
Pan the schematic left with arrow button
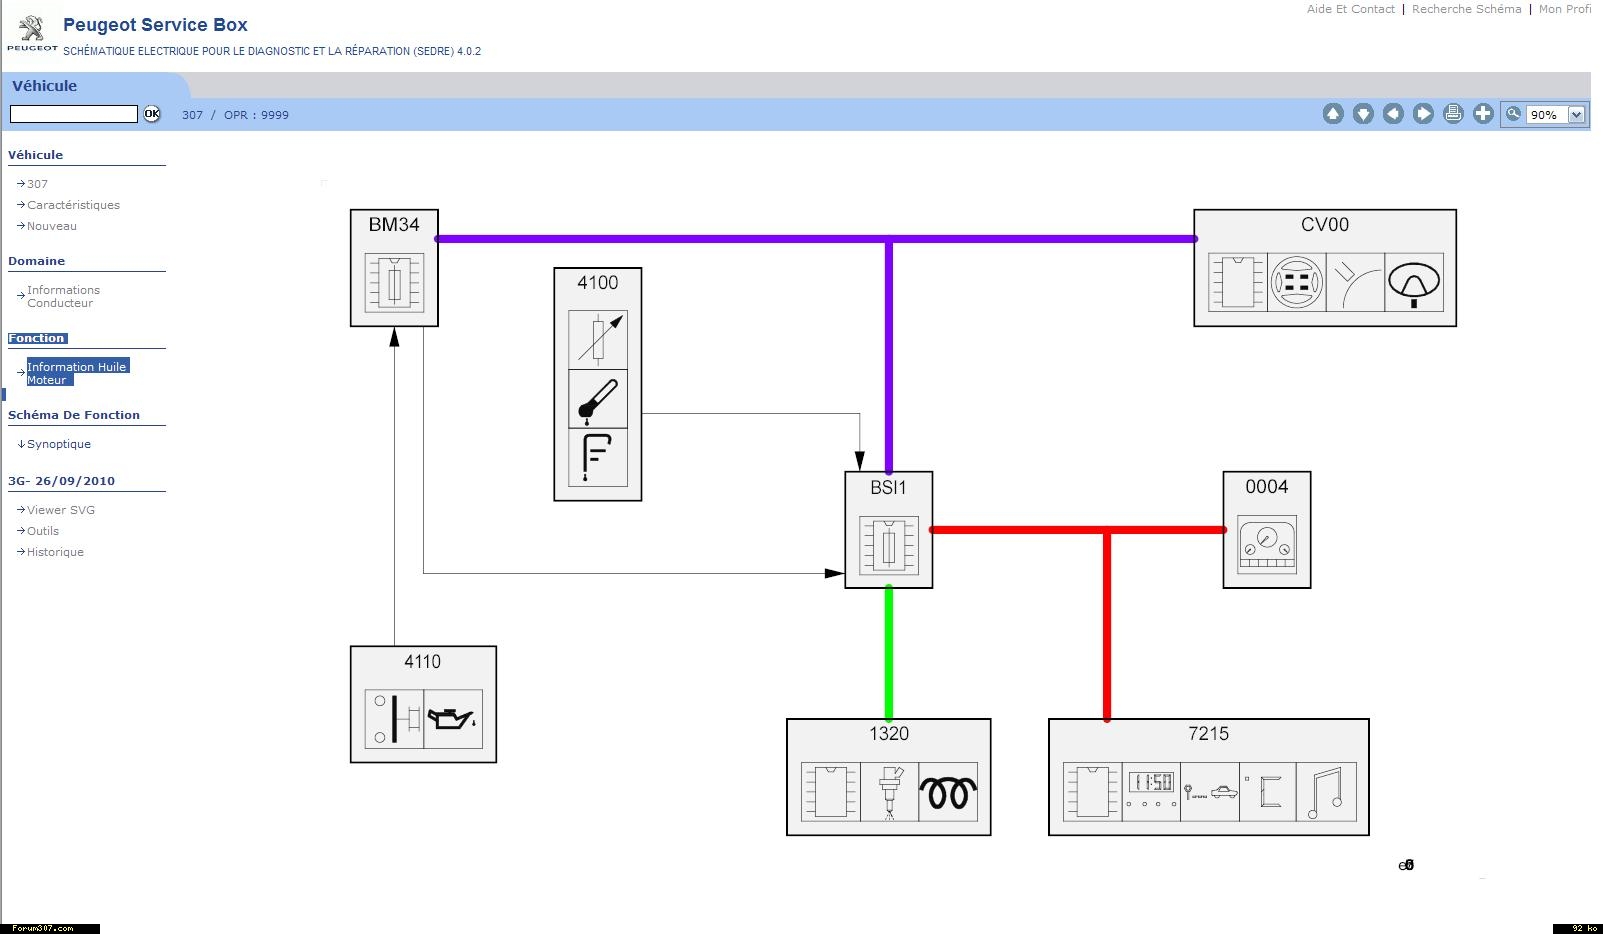[1392, 114]
